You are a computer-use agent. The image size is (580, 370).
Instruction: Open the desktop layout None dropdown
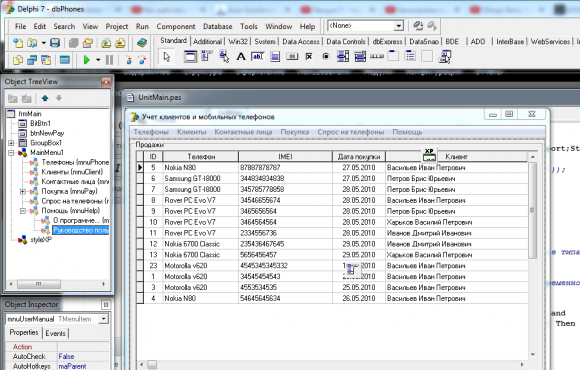(398, 26)
